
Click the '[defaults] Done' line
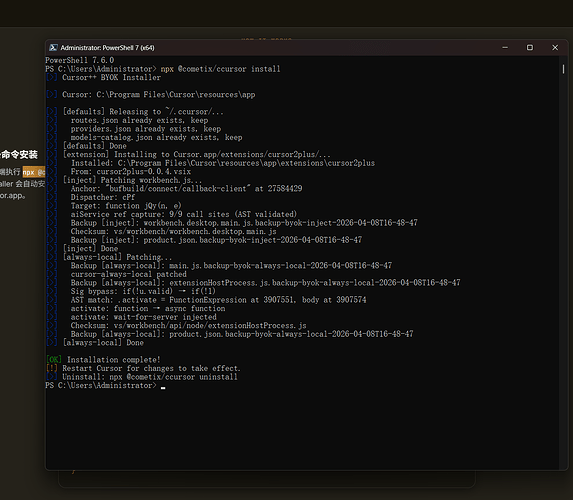[94, 146]
